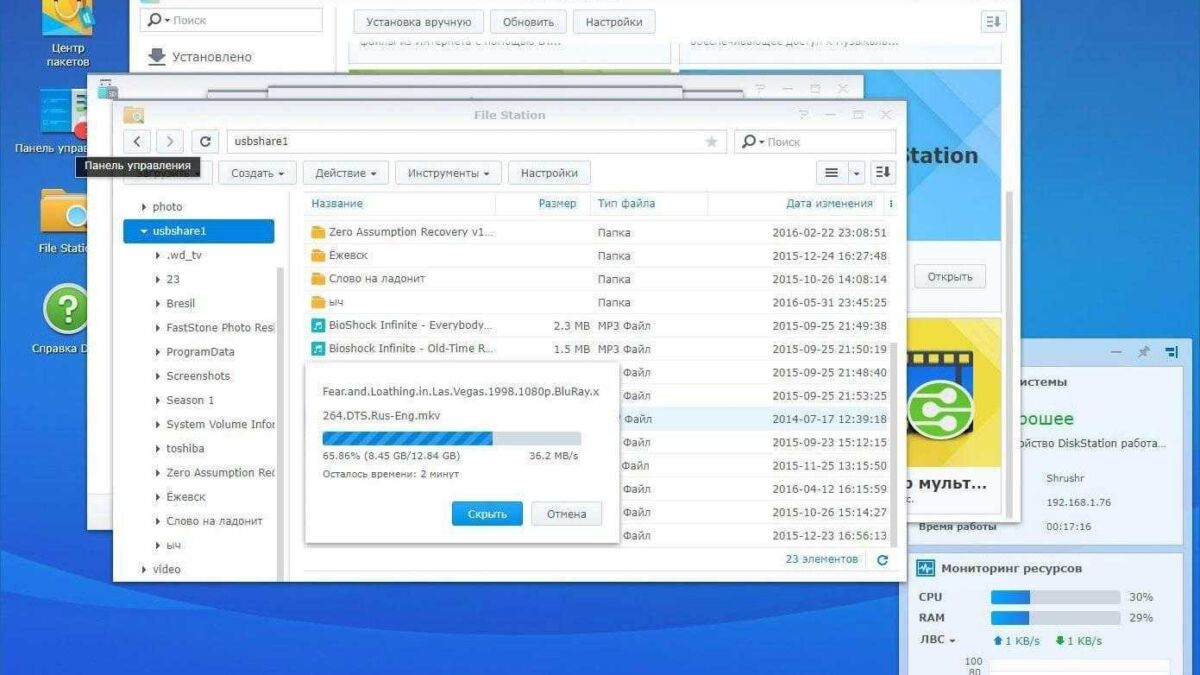
Task: Click Отмена to cancel the file transfer
Action: tap(566, 514)
